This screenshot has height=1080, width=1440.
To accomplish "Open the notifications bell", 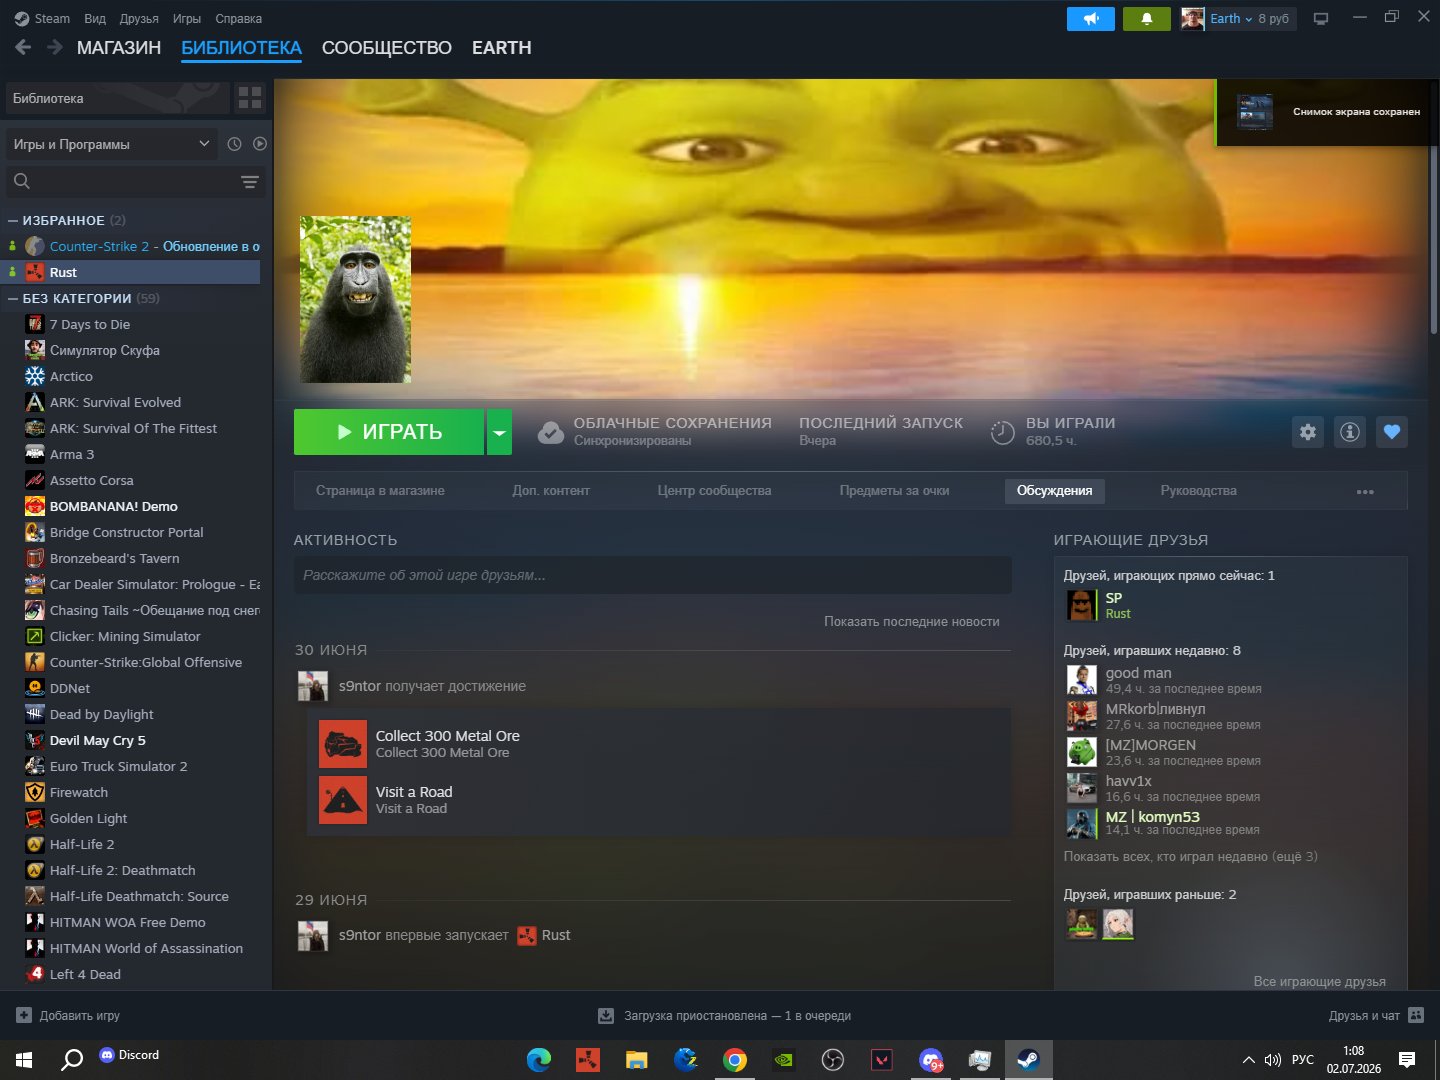I will coord(1147,19).
